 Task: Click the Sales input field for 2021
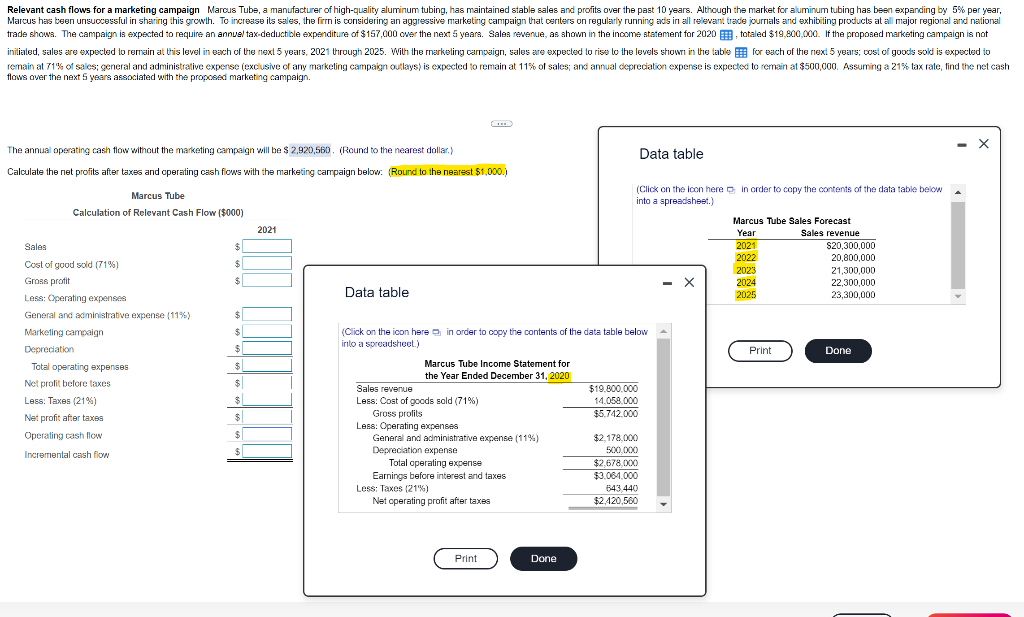click(x=267, y=246)
